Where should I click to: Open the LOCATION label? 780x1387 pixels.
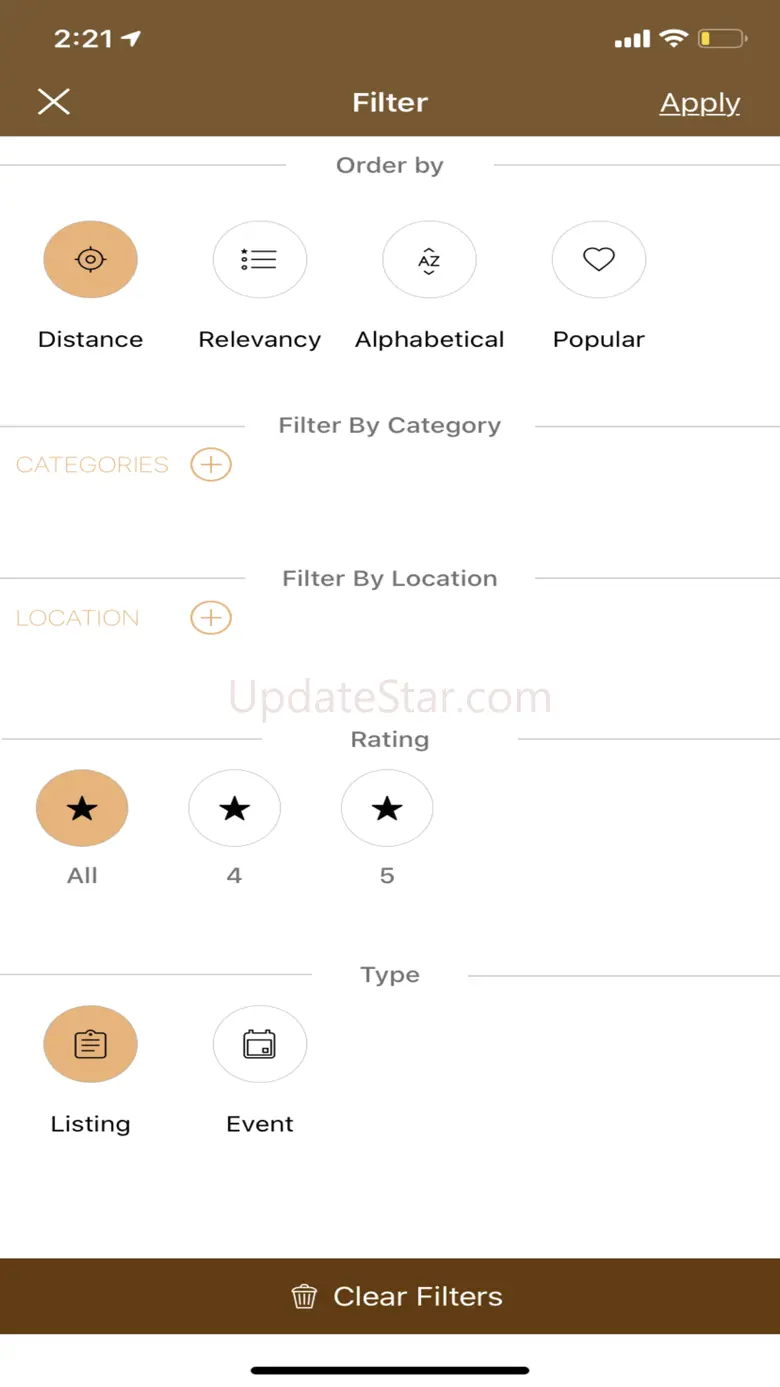click(x=78, y=618)
